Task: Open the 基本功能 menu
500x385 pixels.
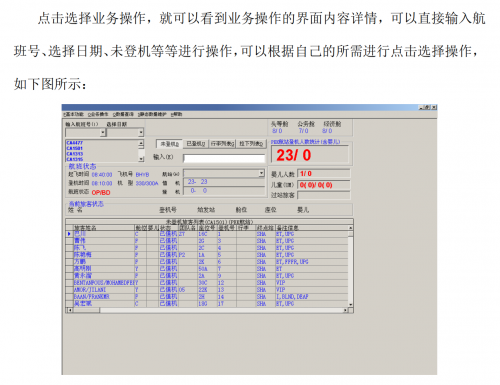Action: [x=74, y=114]
